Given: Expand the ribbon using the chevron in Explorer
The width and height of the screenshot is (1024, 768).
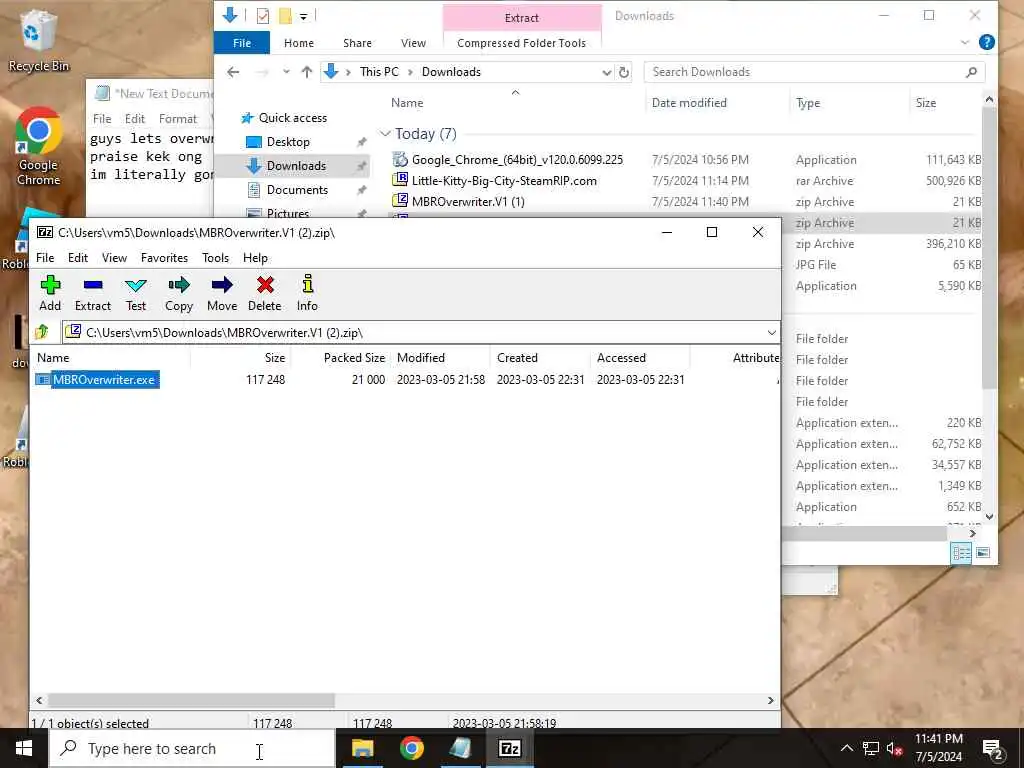Looking at the screenshot, I should point(965,42).
